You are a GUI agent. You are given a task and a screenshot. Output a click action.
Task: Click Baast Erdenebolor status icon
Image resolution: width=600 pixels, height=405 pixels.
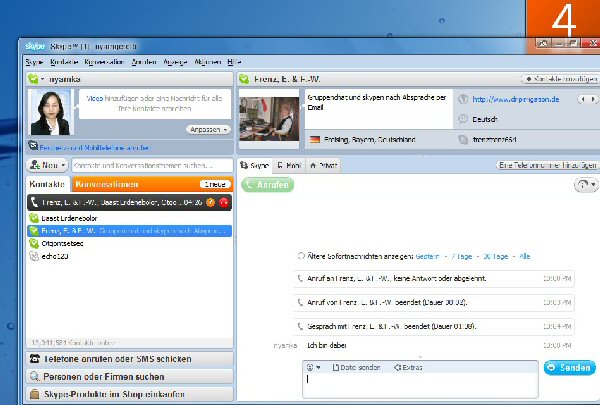(x=34, y=218)
